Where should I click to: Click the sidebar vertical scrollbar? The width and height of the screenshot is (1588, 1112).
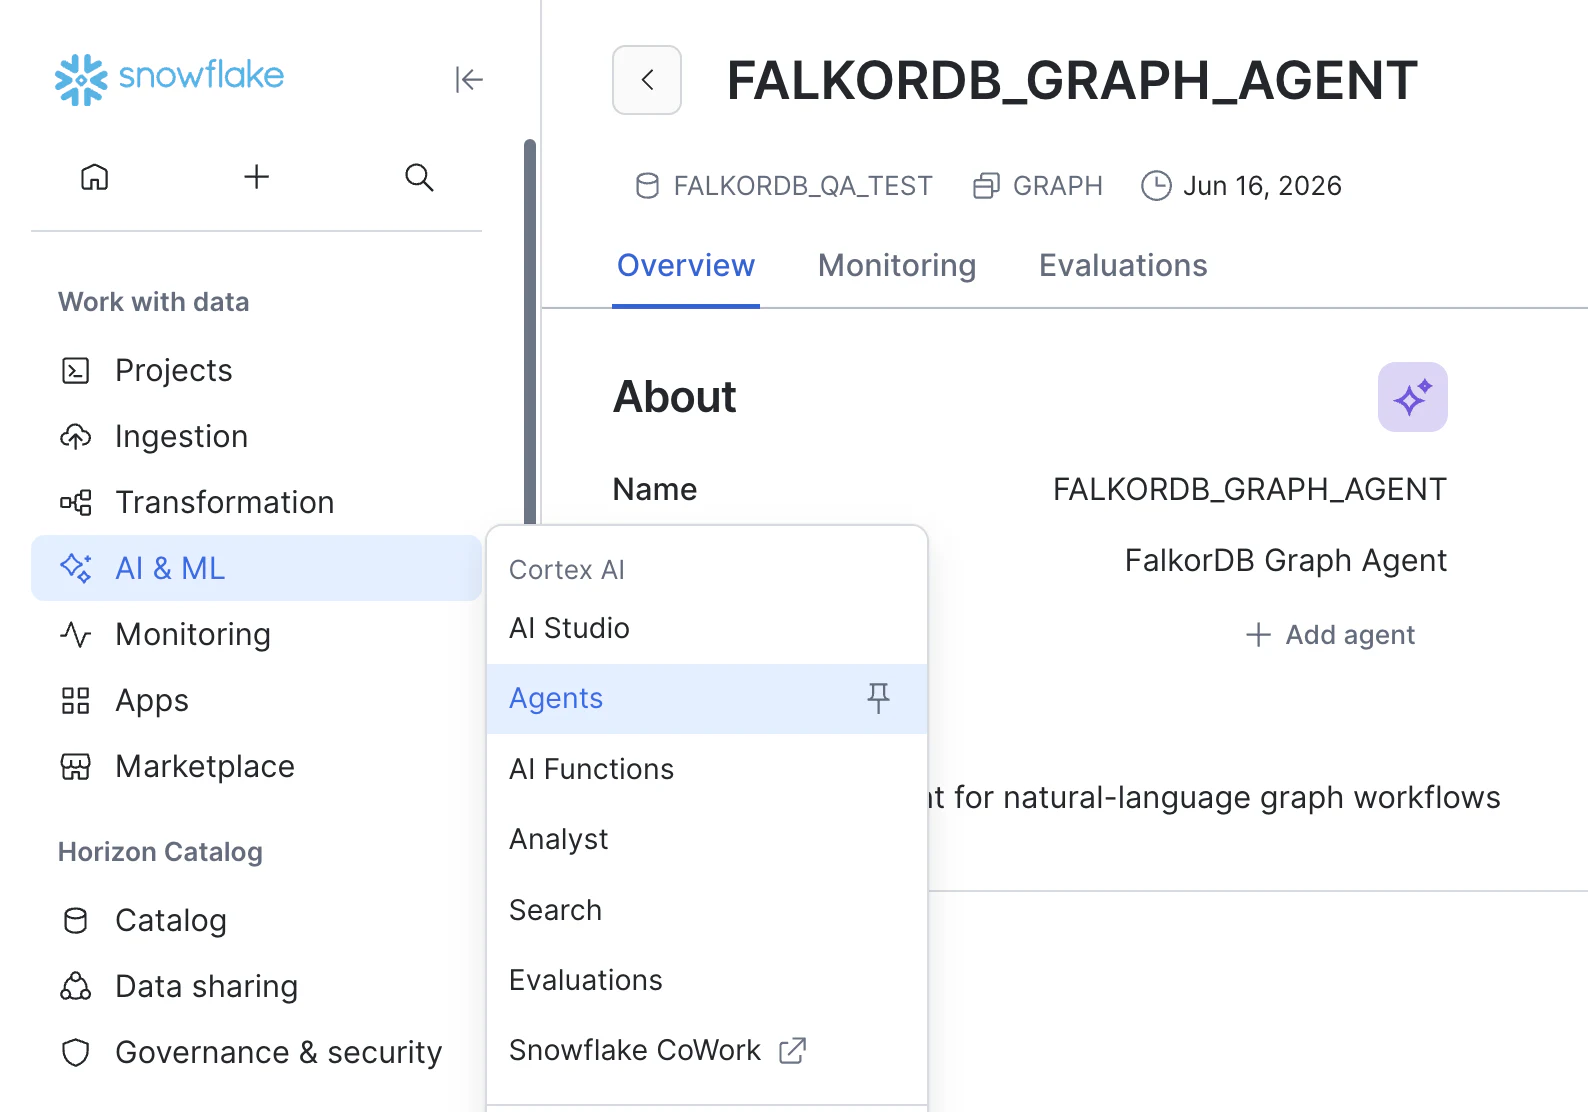(530, 332)
